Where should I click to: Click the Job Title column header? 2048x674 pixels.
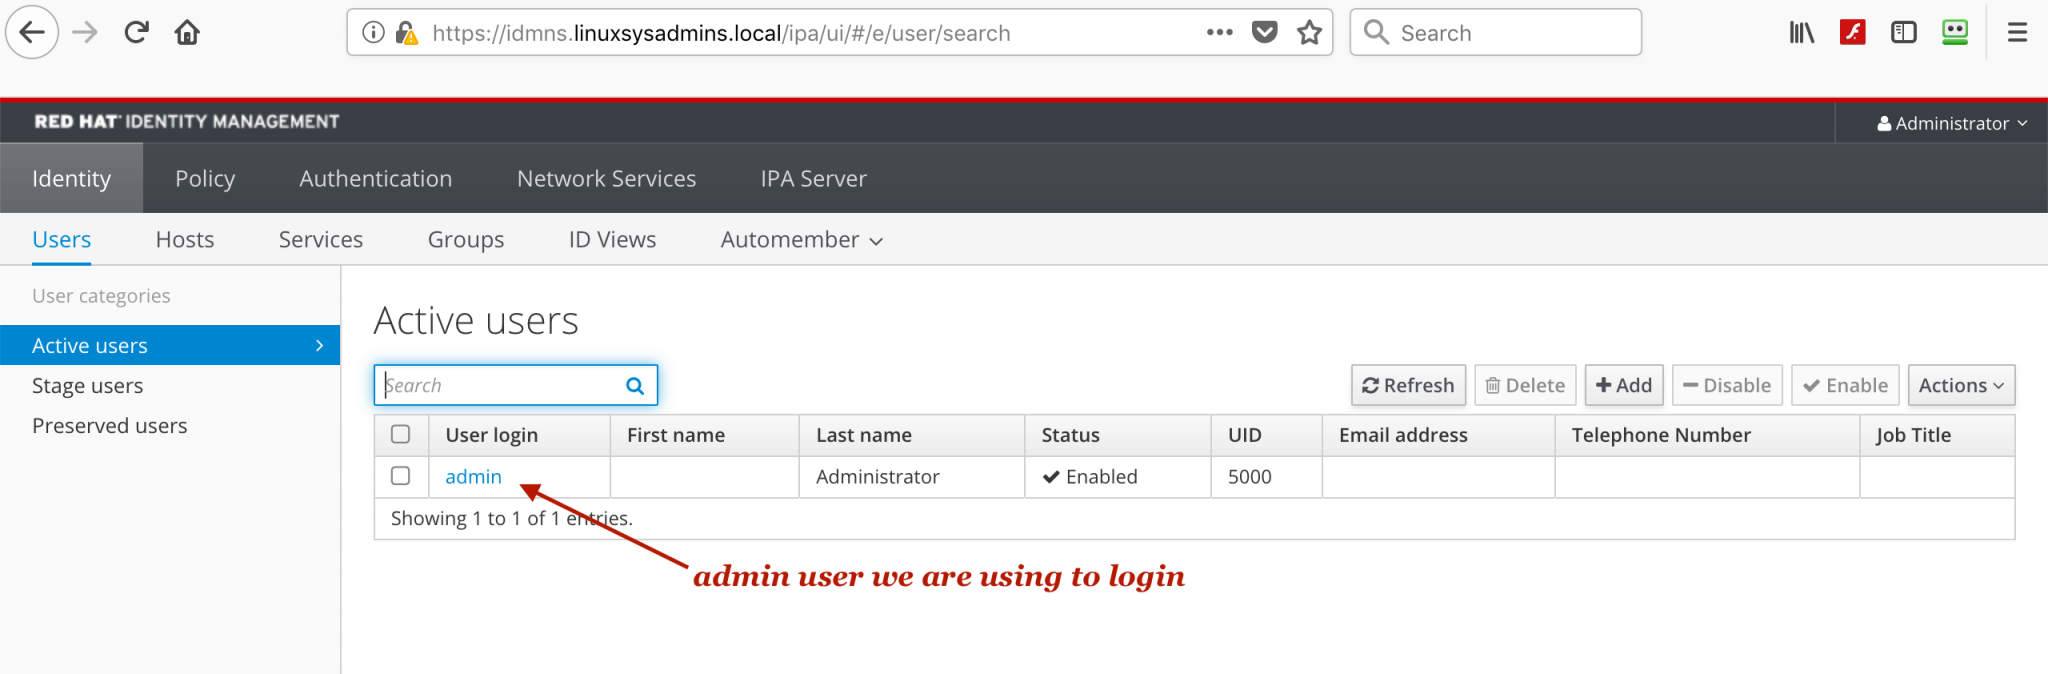click(1937, 435)
